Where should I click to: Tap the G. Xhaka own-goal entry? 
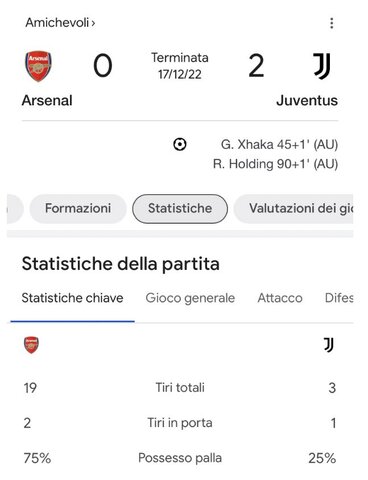(x=279, y=145)
